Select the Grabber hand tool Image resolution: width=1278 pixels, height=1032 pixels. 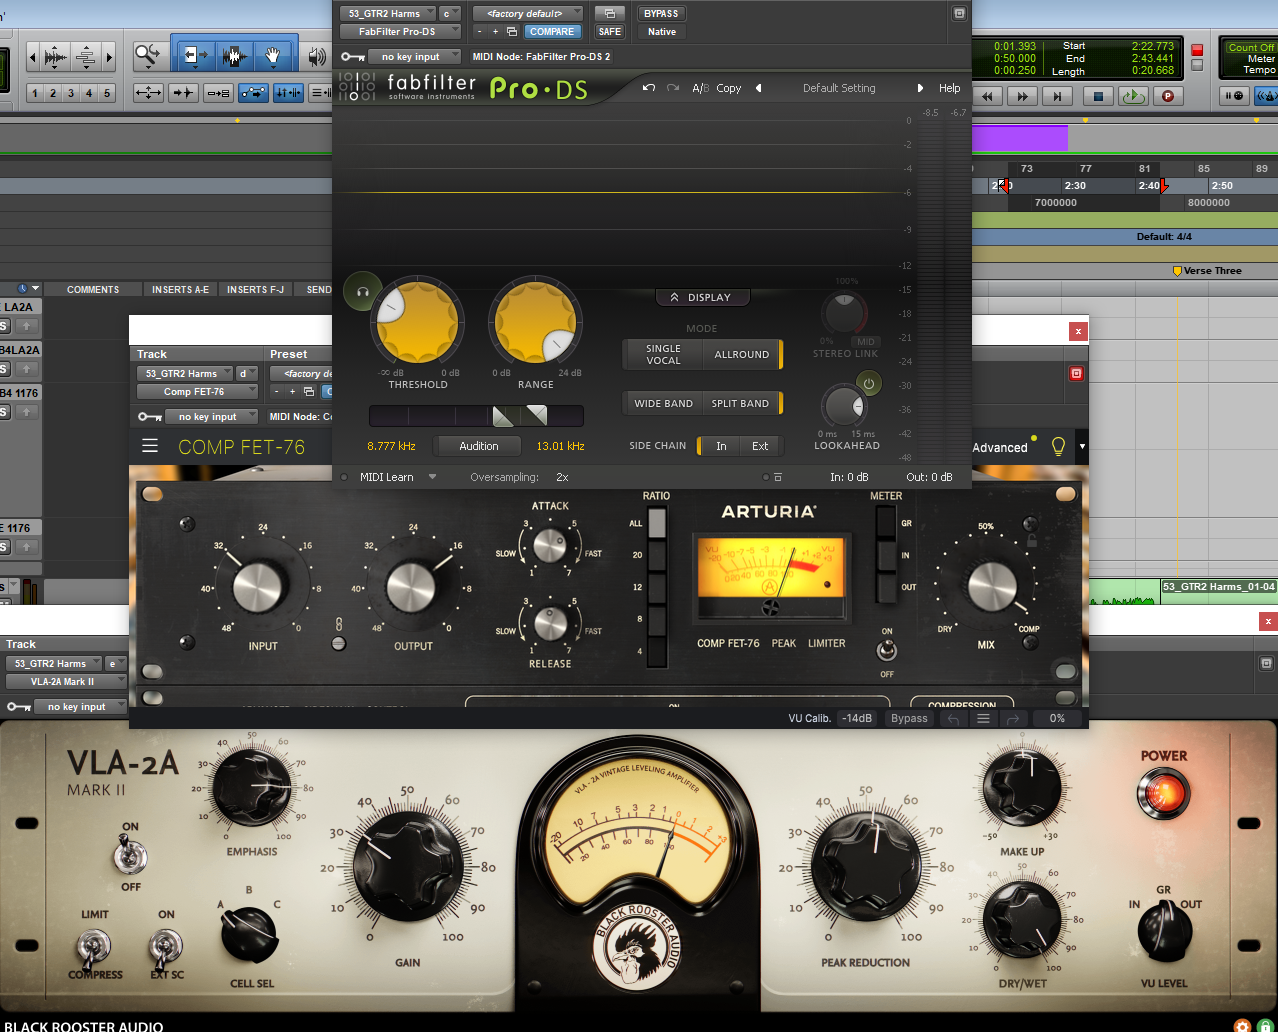tap(272, 55)
